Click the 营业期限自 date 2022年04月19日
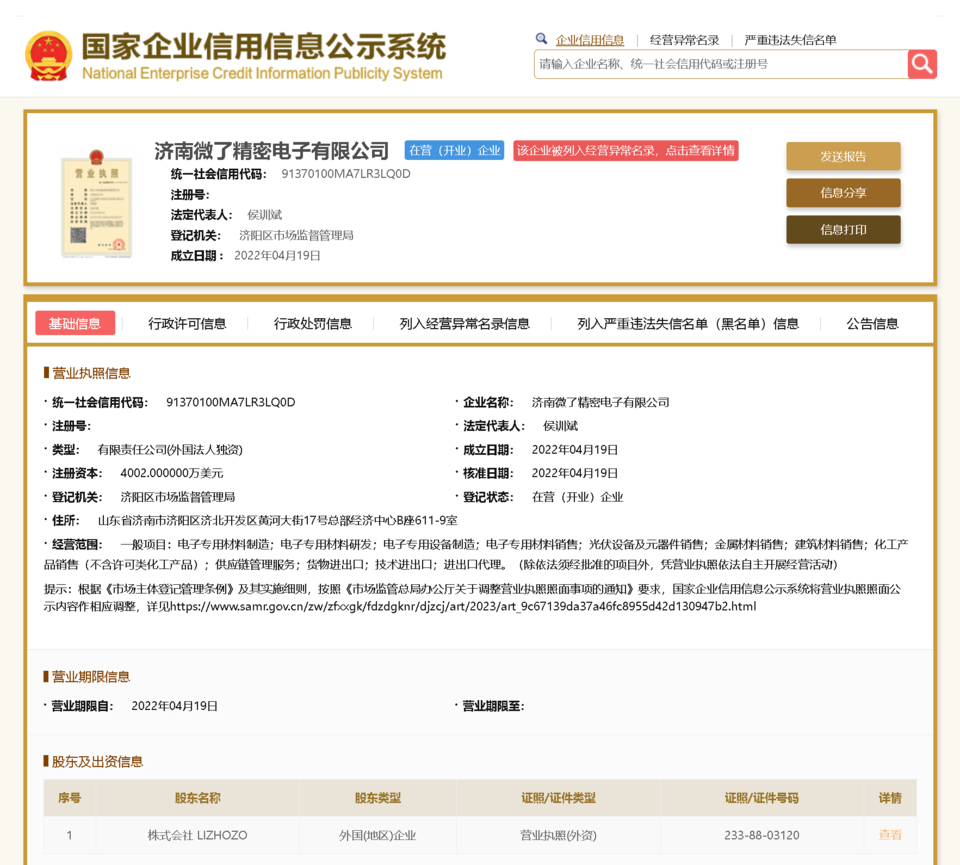960x865 pixels. (x=174, y=706)
